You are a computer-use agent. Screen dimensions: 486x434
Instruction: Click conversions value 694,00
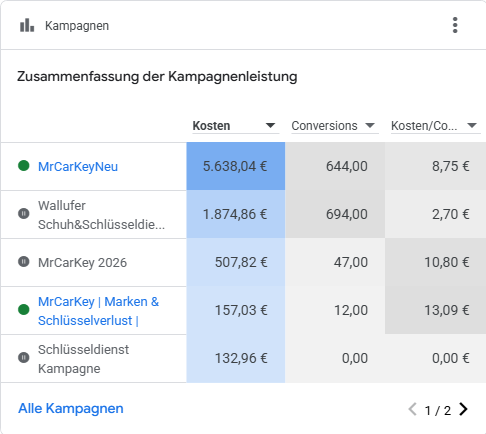(347, 214)
